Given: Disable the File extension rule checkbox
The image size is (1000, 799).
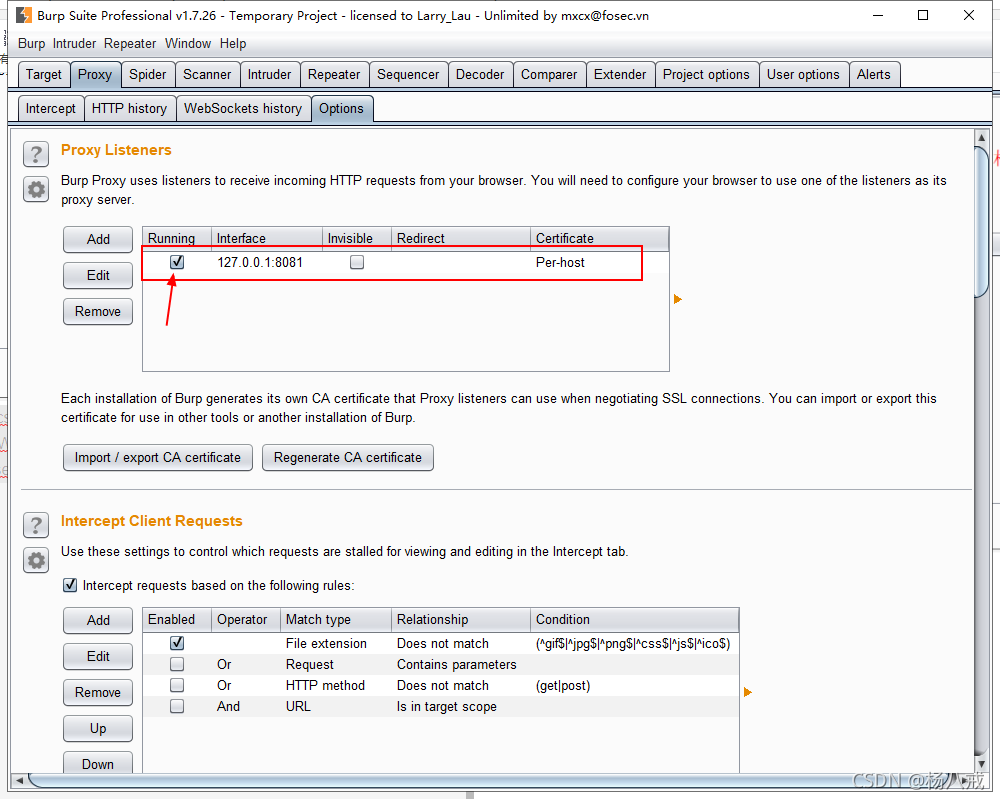Looking at the screenshot, I should tap(177, 643).
